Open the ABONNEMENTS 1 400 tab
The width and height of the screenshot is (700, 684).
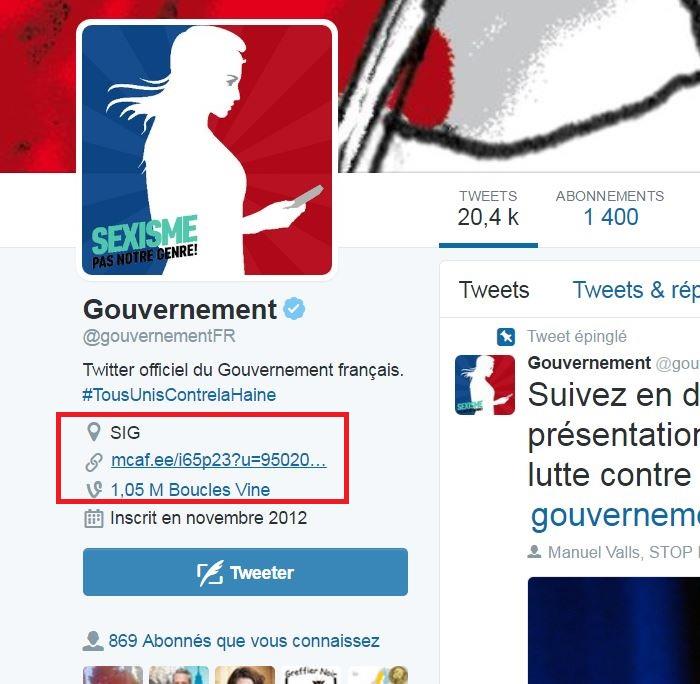(x=610, y=209)
